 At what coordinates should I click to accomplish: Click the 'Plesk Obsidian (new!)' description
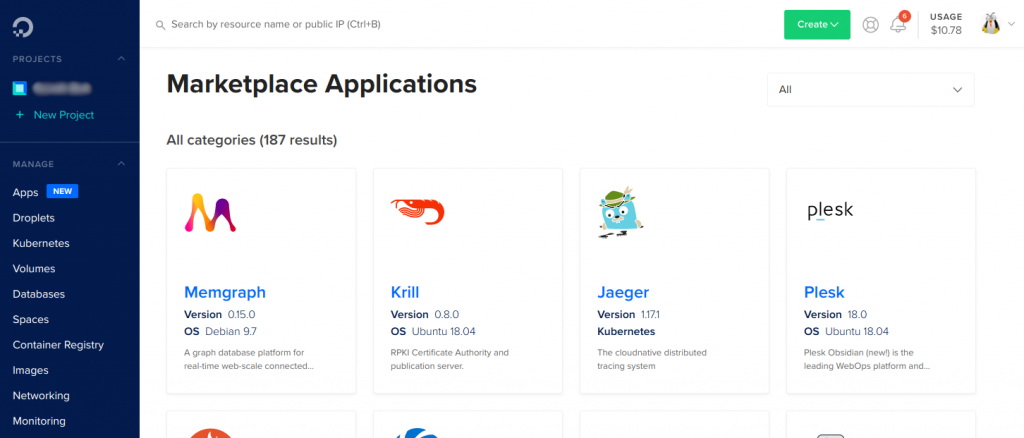point(867,360)
